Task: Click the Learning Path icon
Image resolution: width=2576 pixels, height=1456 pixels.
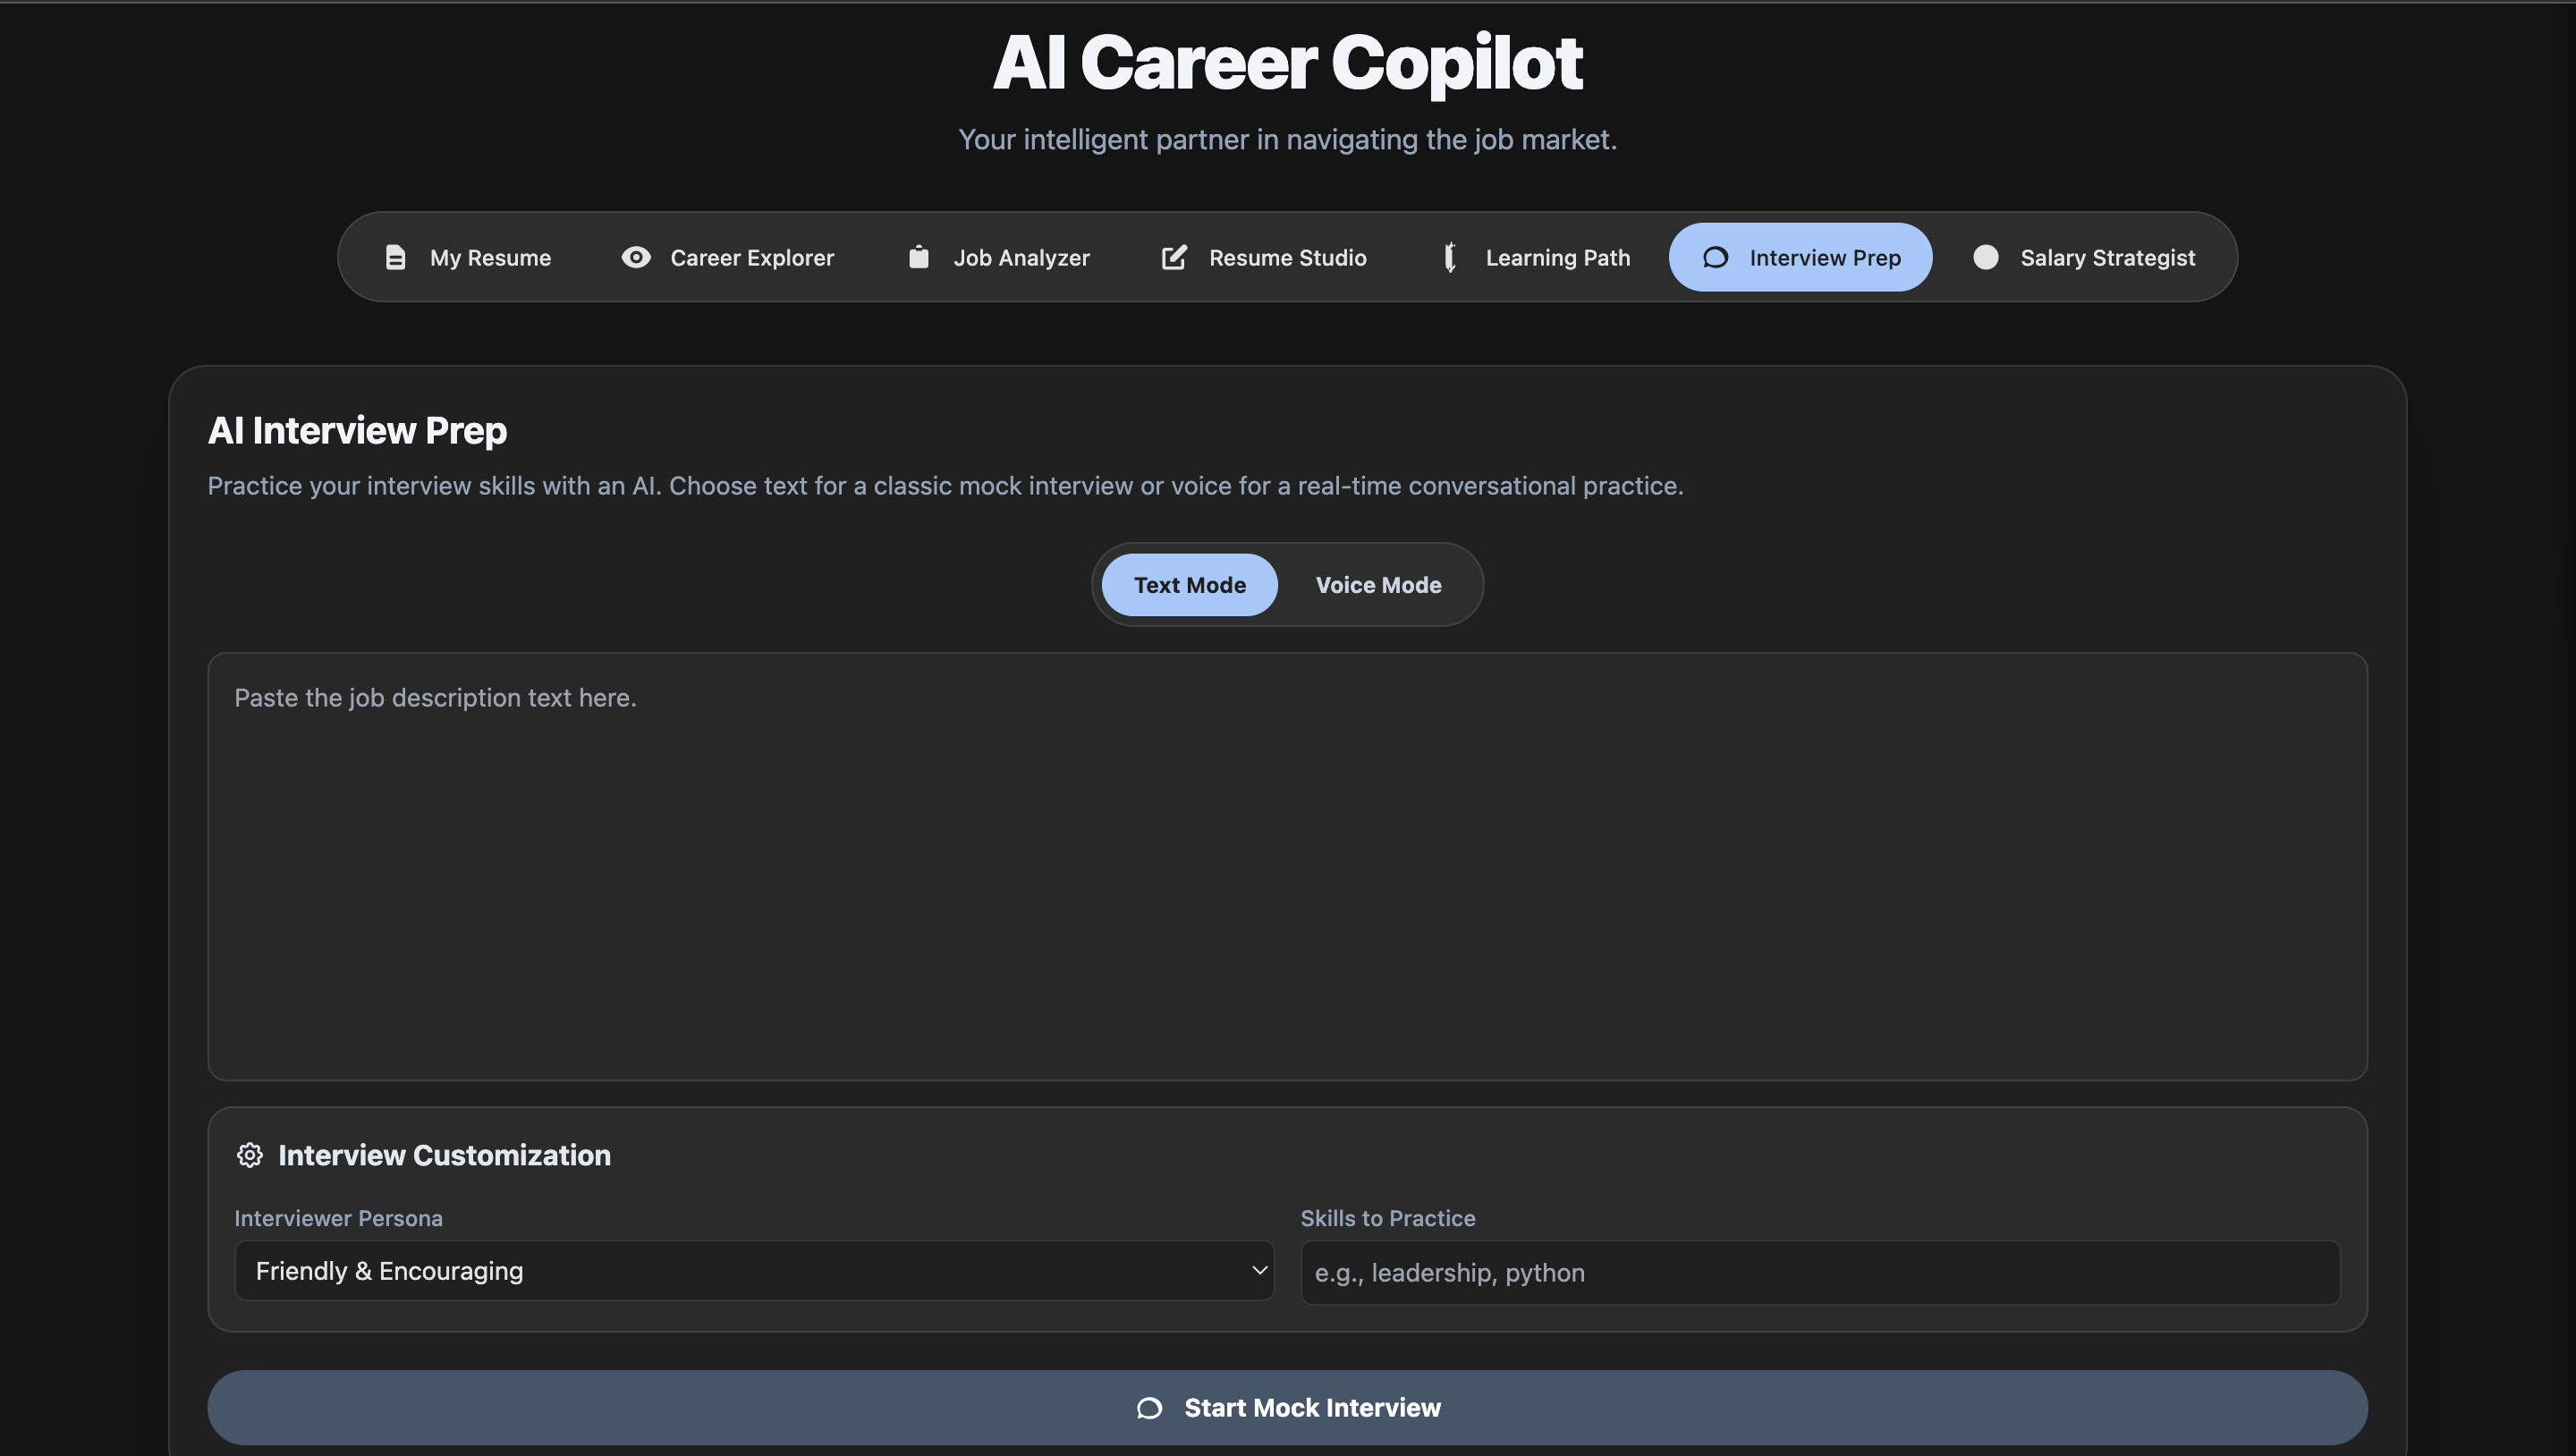Action: 1450,257
